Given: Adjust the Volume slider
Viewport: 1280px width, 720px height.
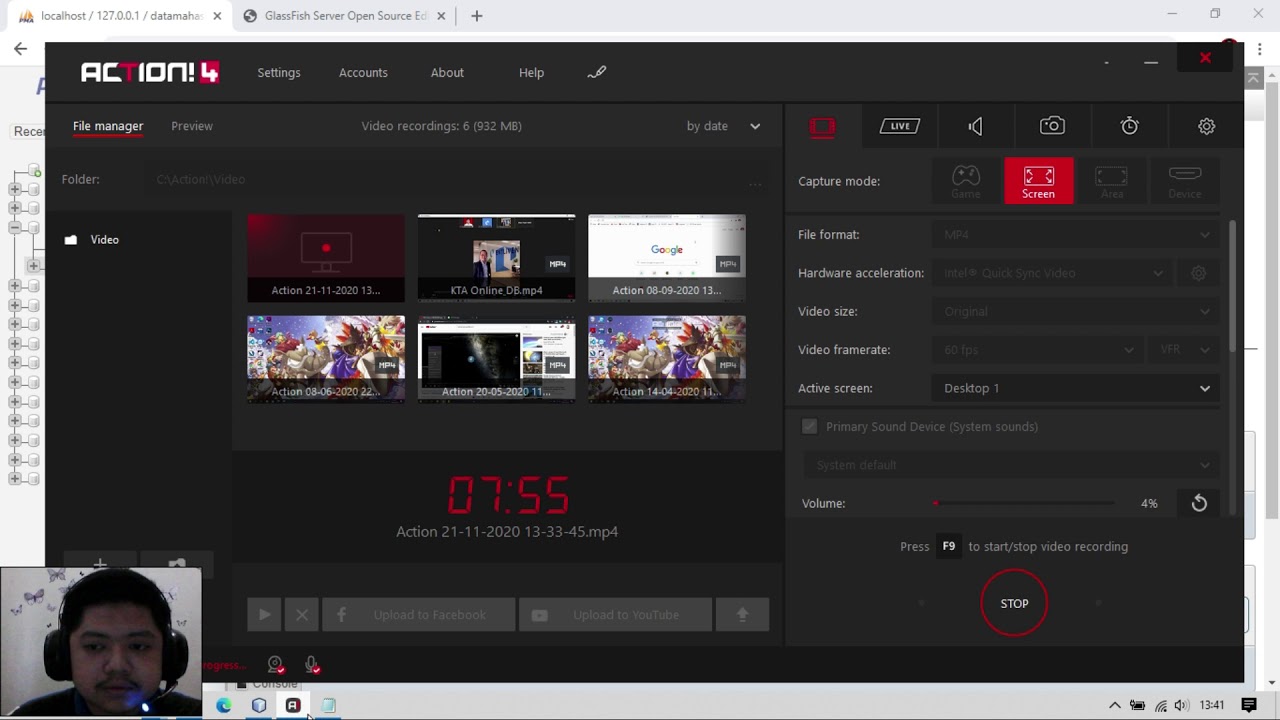Looking at the screenshot, I should pos(1024,503).
